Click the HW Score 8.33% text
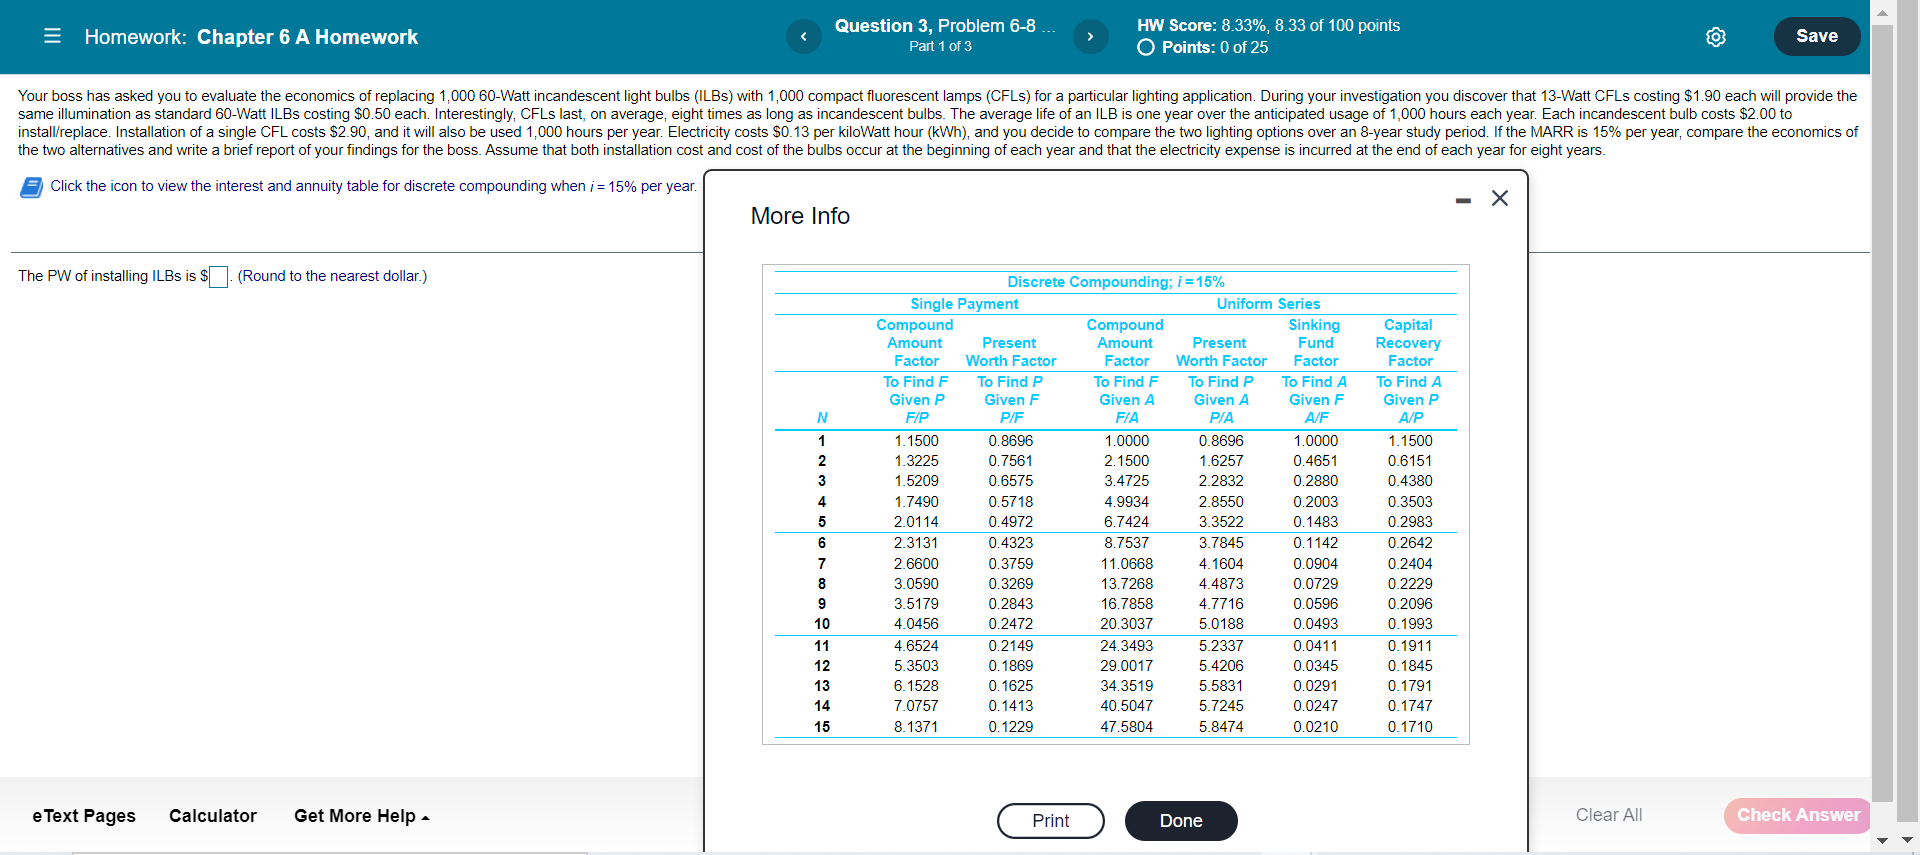Screen dimensions: 1920x855 [x=1268, y=25]
